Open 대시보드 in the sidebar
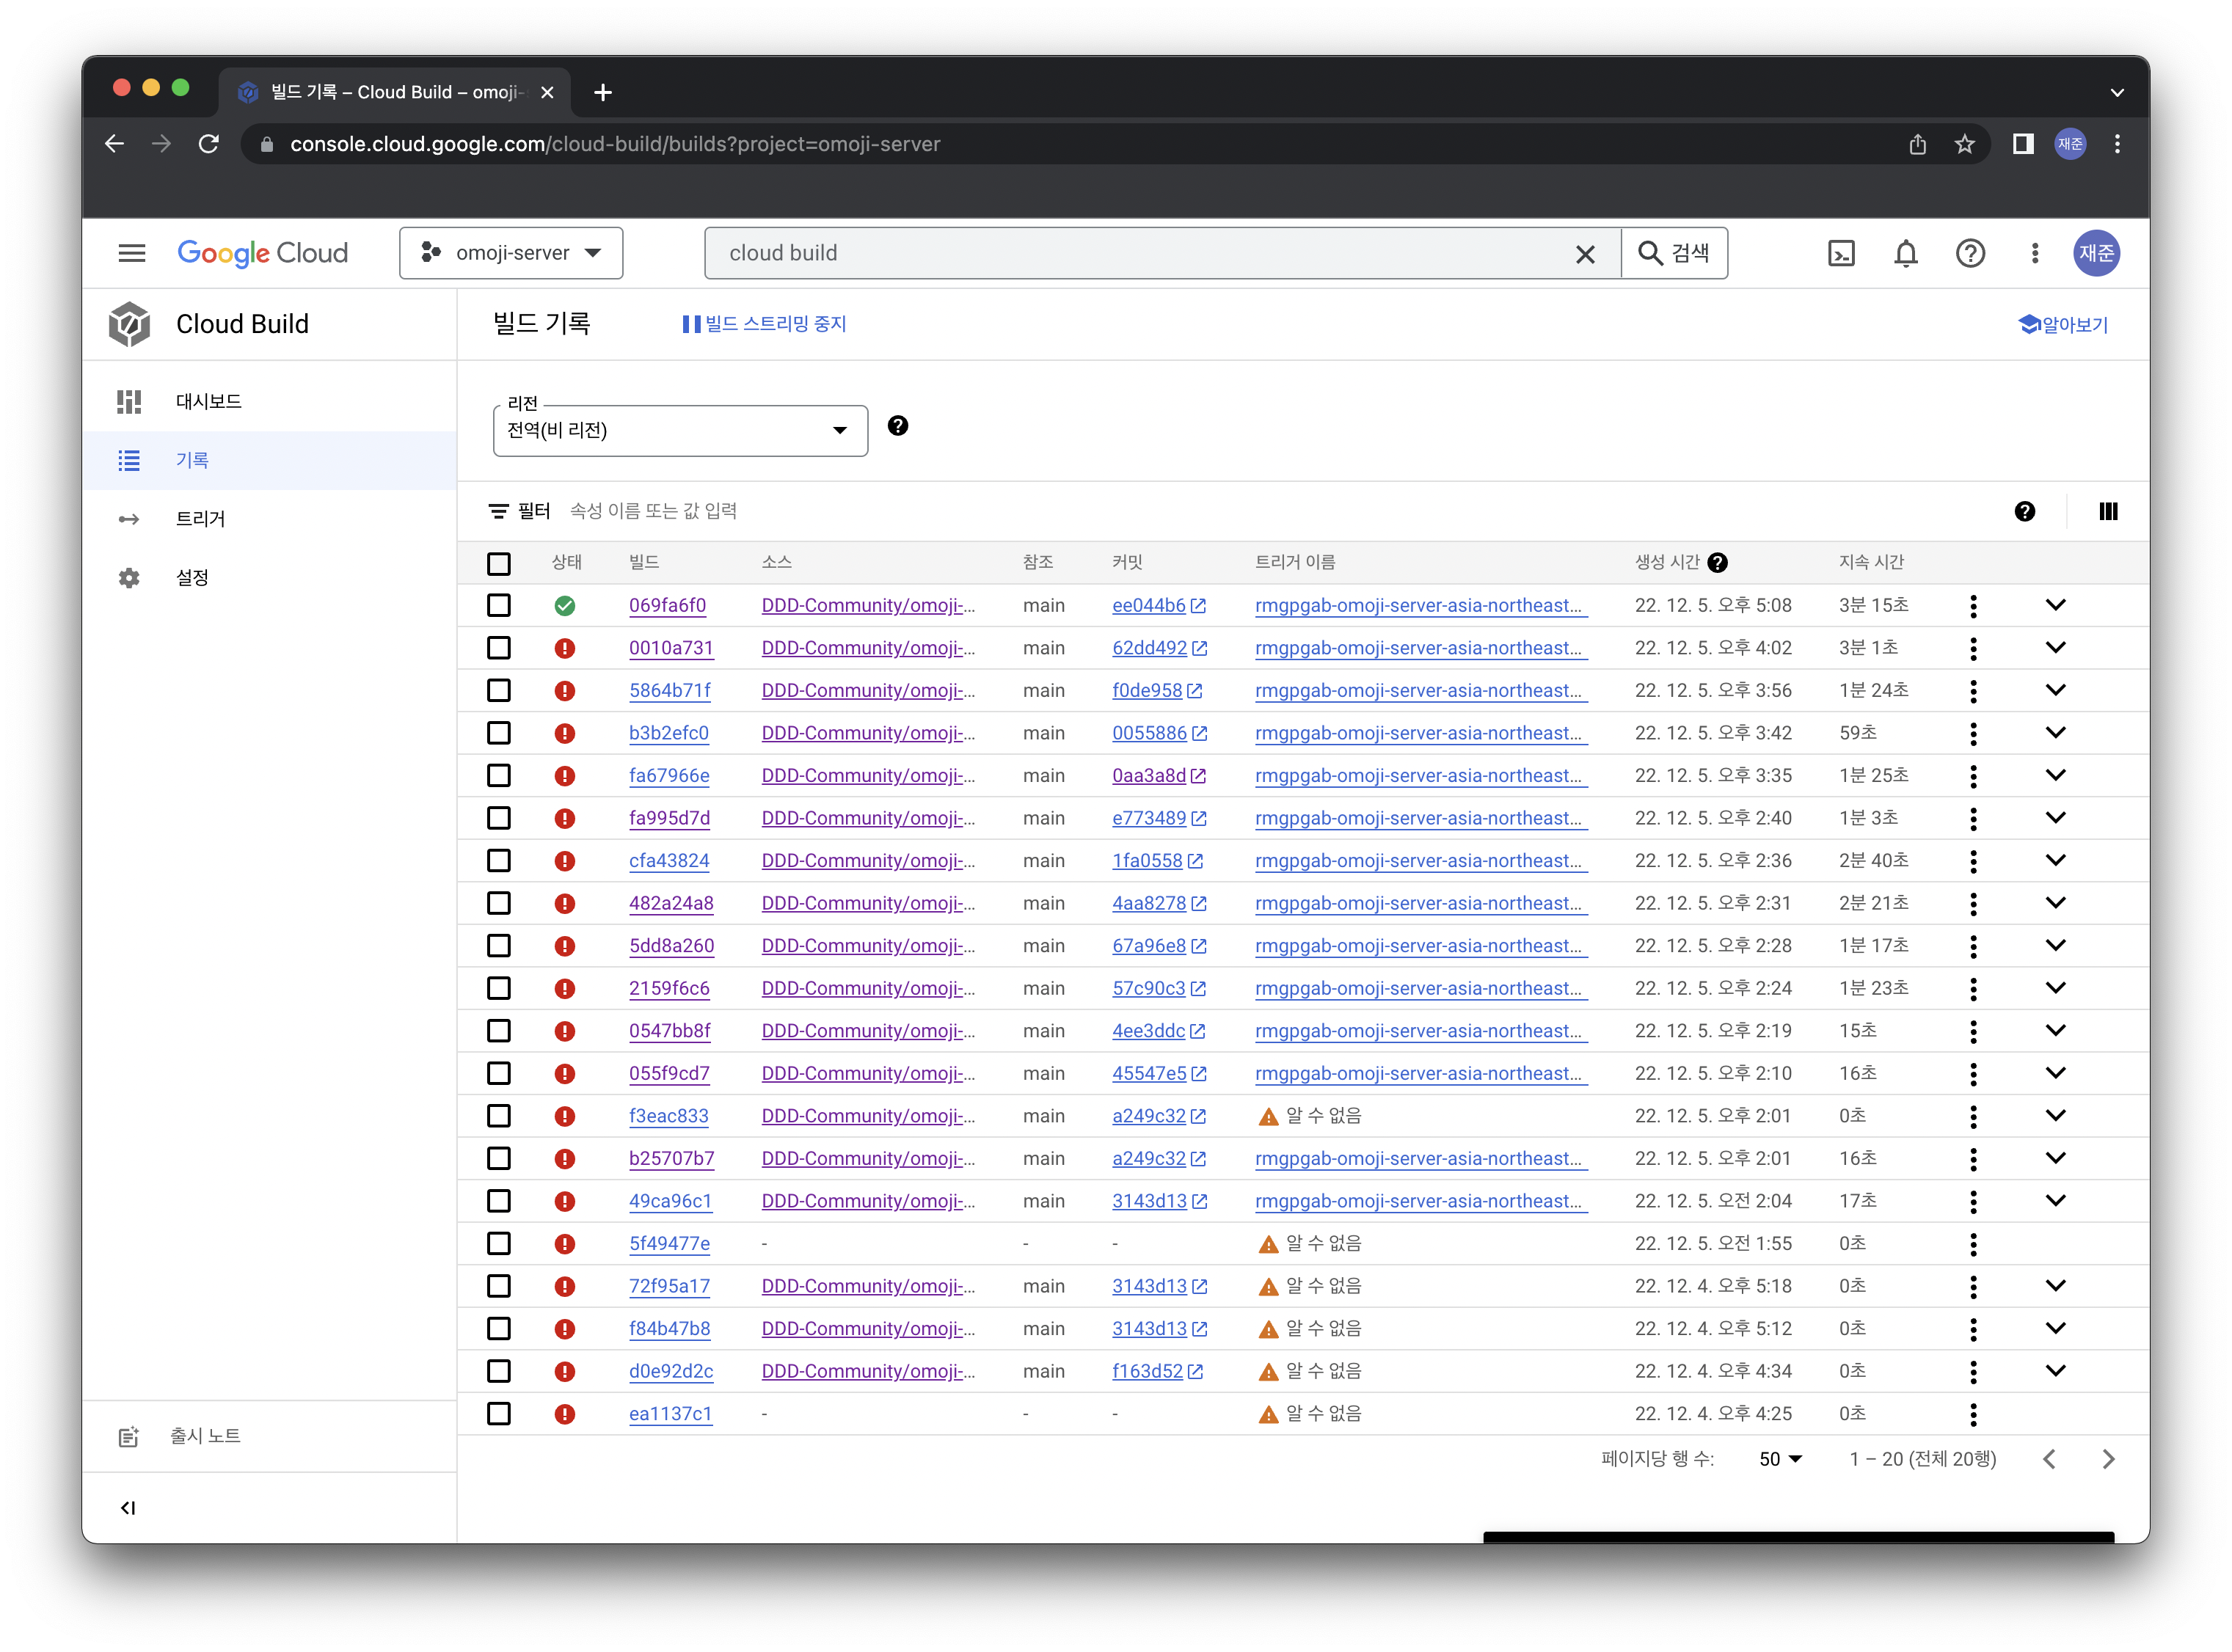The width and height of the screenshot is (2232, 1652). tap(208, 401)
